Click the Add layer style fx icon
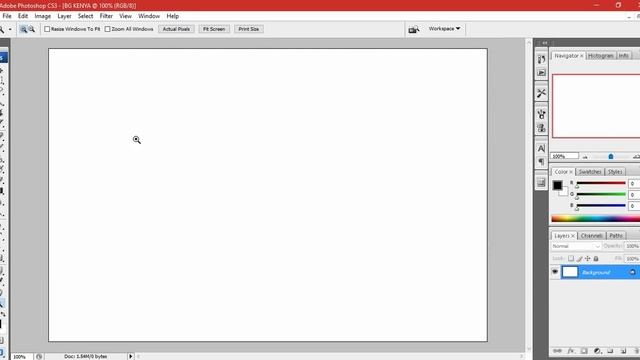This screenshot has width=640, height=360. [x=571, y=351]
